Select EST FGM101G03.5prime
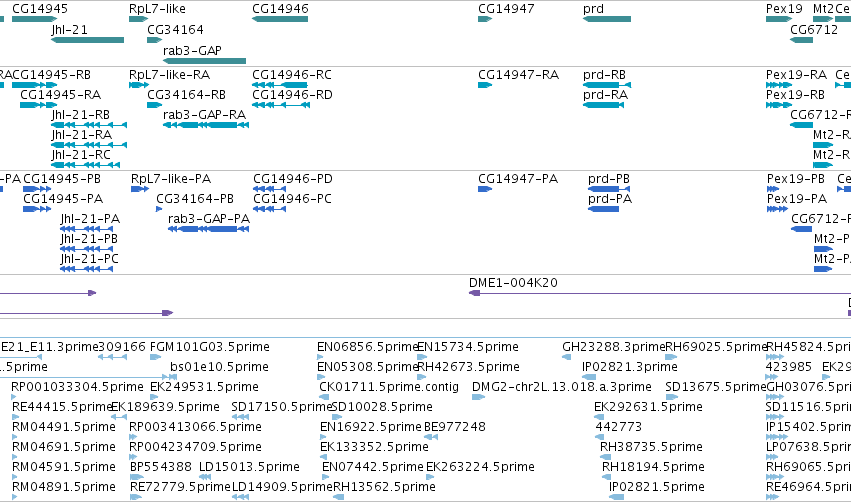Image resolution: width=851 pixels, height=502 pixels. tap(155, 357)
